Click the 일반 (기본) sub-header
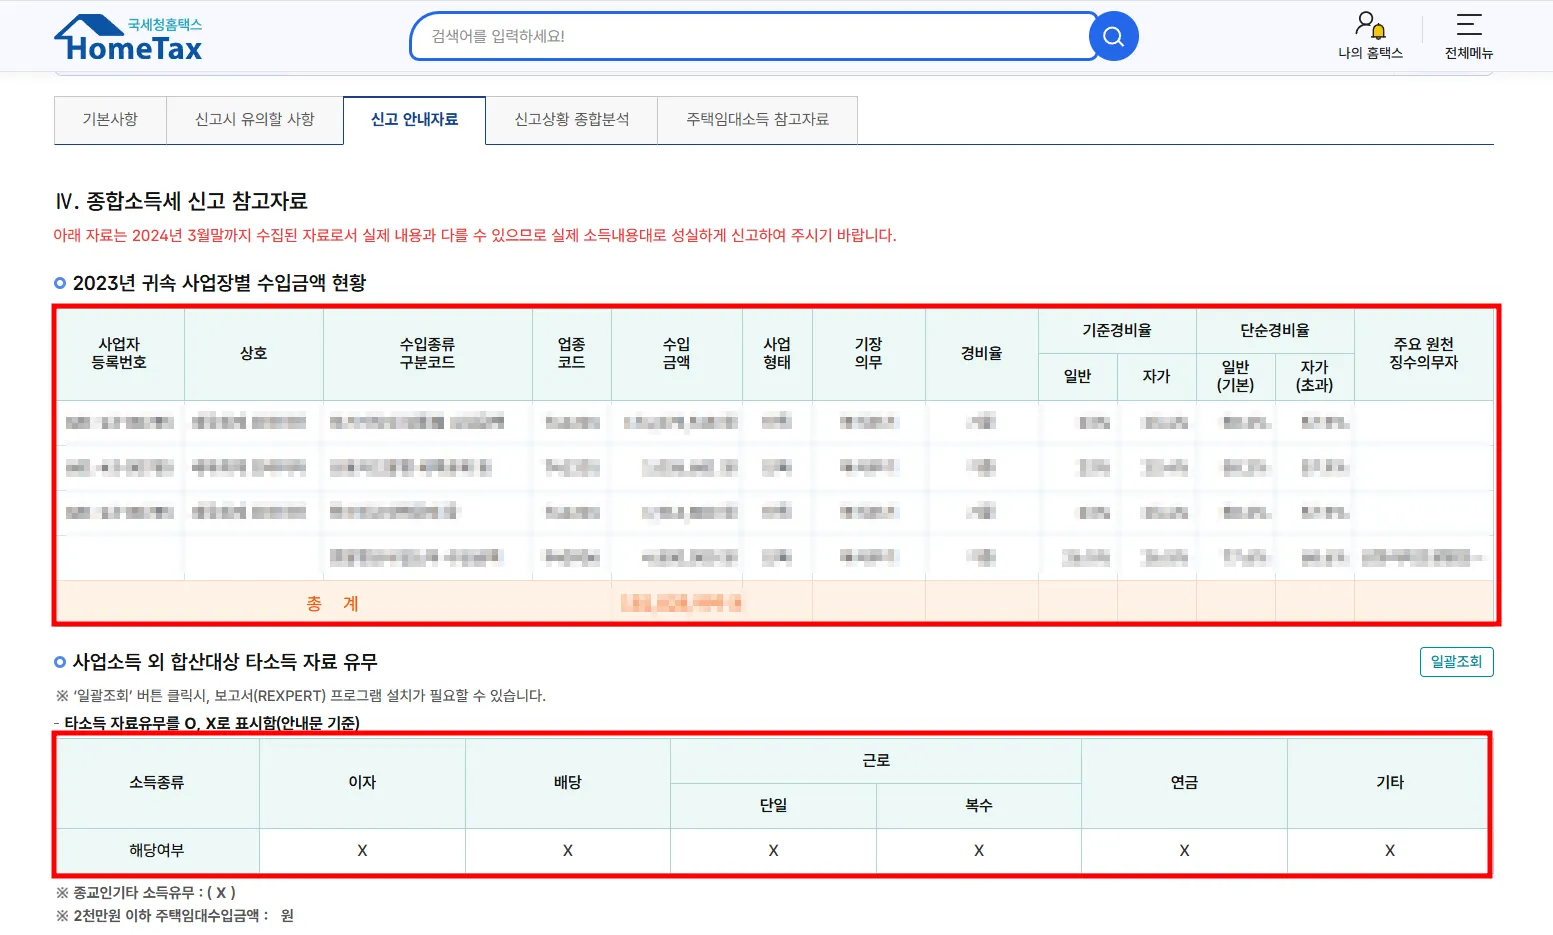This screenshot has width=1553, height=935. [x=1236, y=377]
